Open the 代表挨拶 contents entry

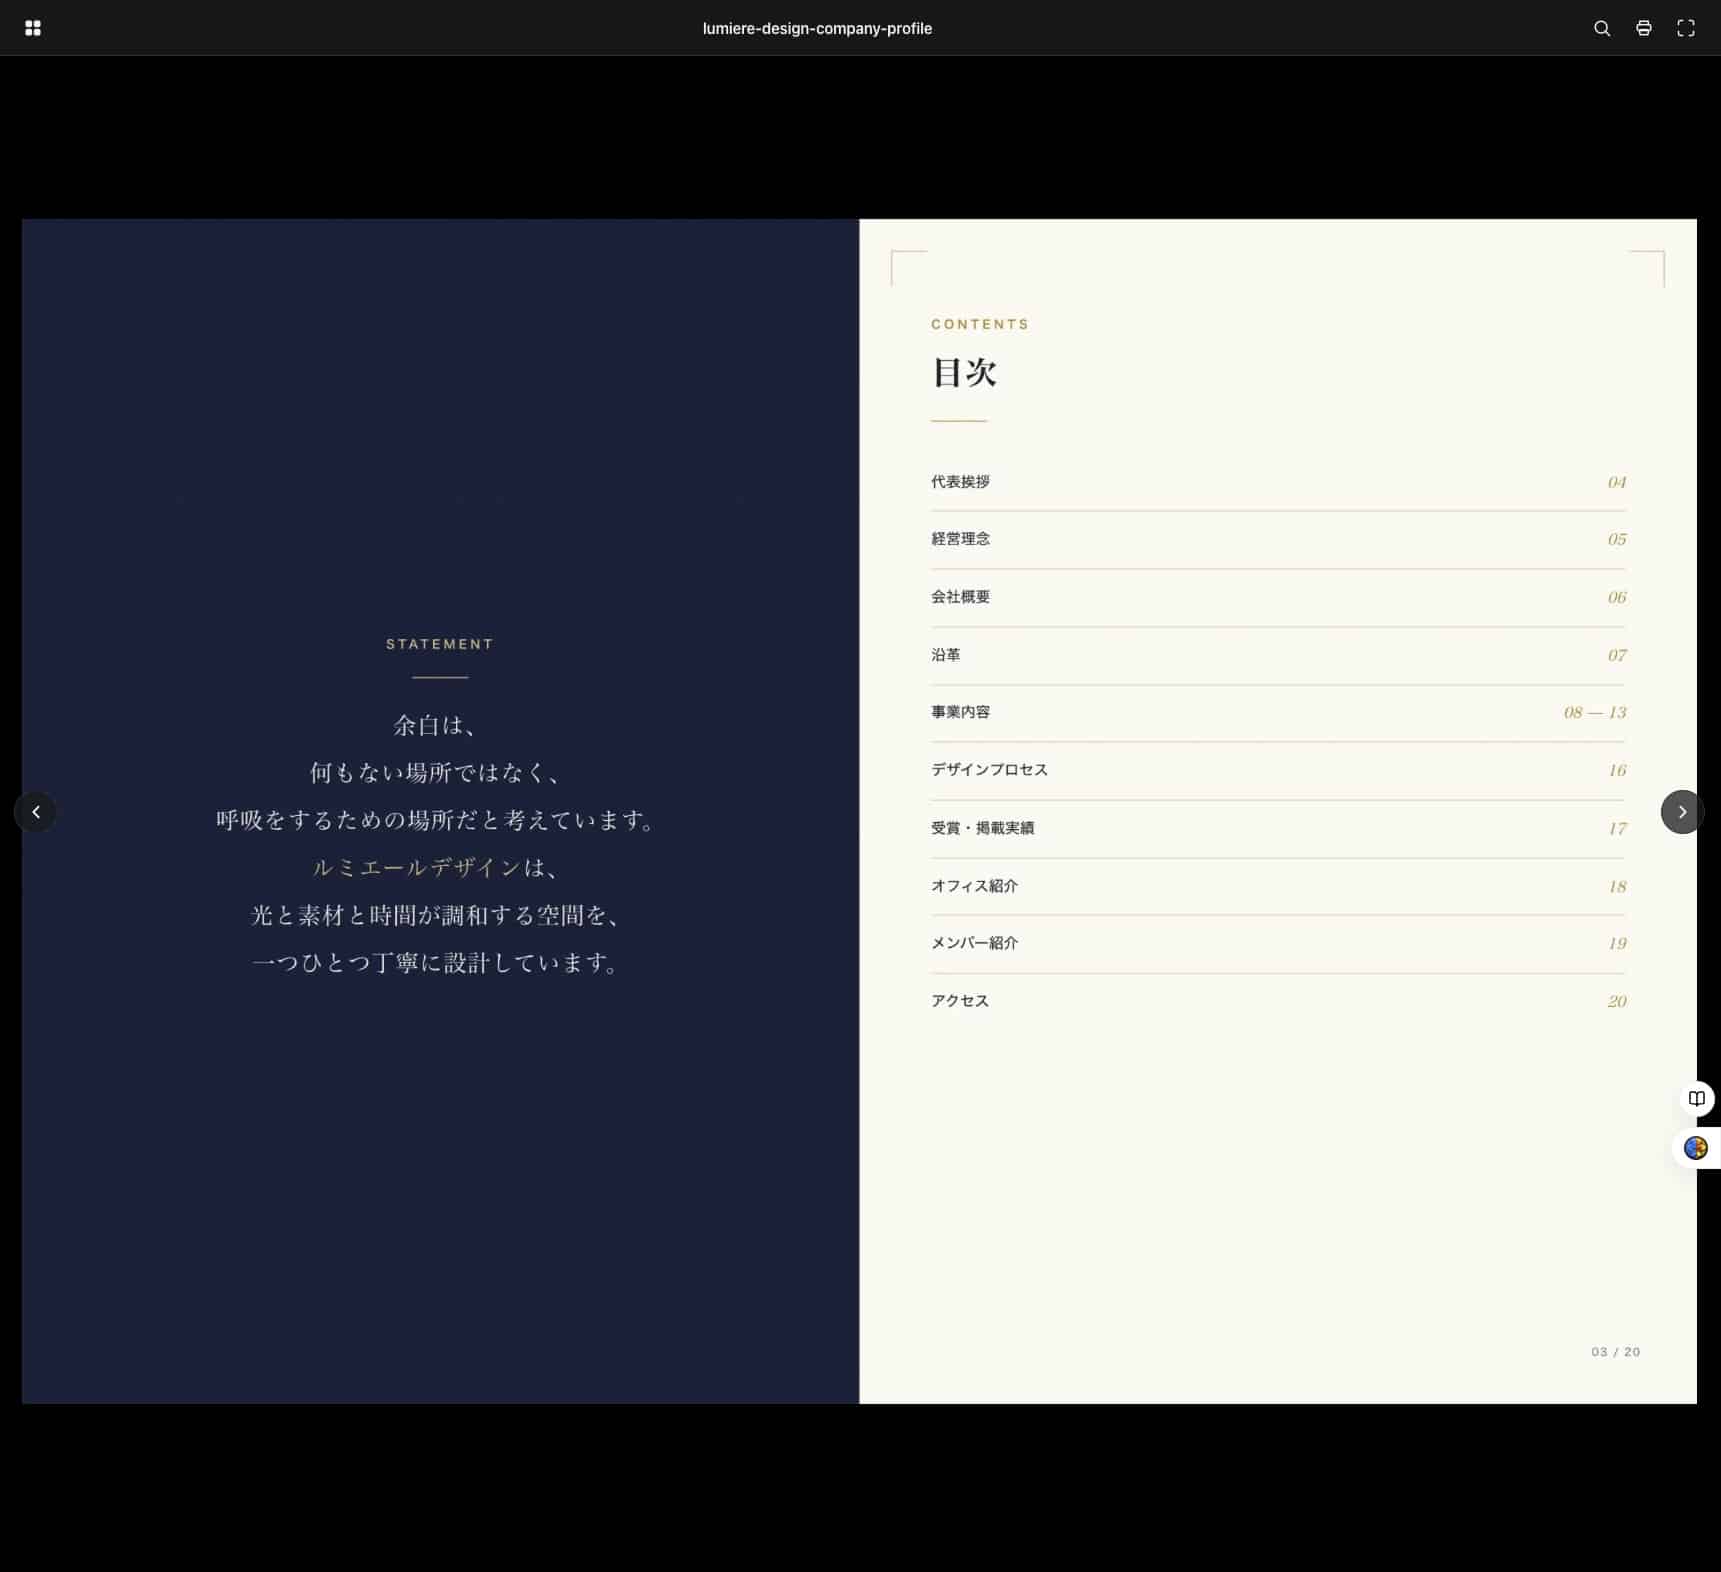1278,482
